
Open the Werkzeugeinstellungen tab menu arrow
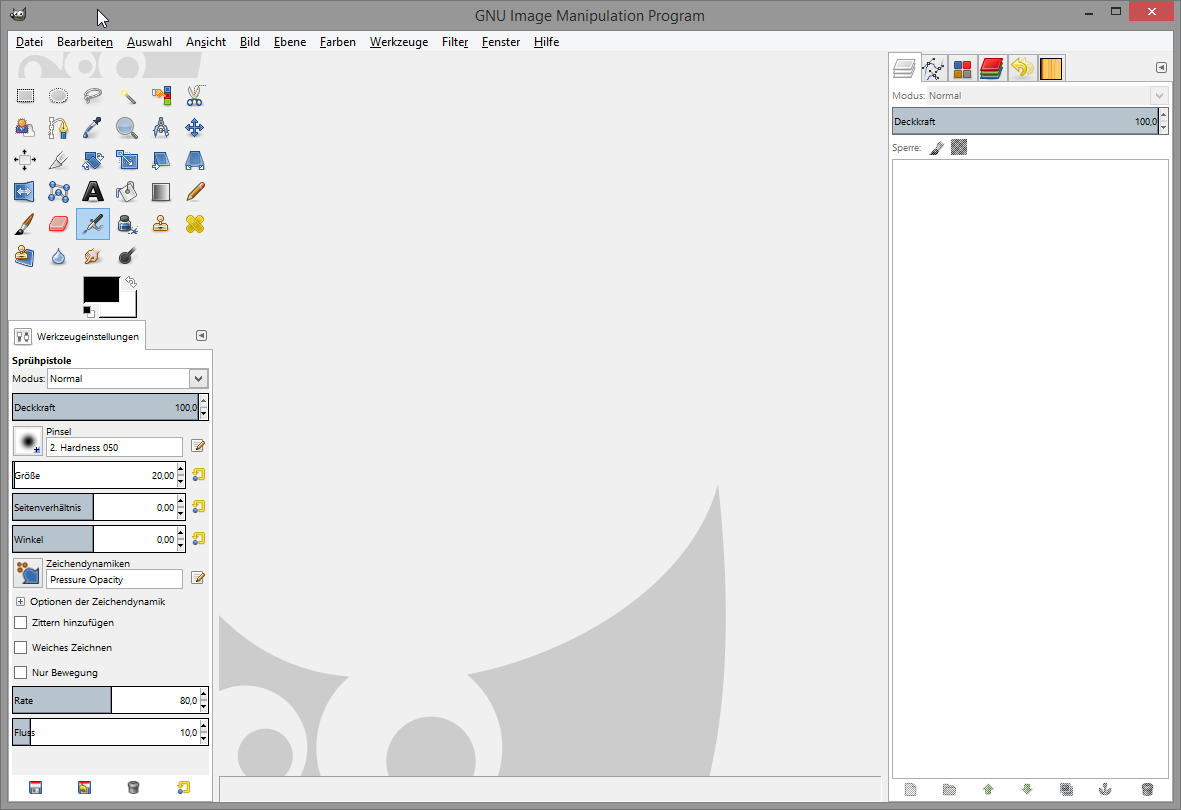tap(201, 336)
